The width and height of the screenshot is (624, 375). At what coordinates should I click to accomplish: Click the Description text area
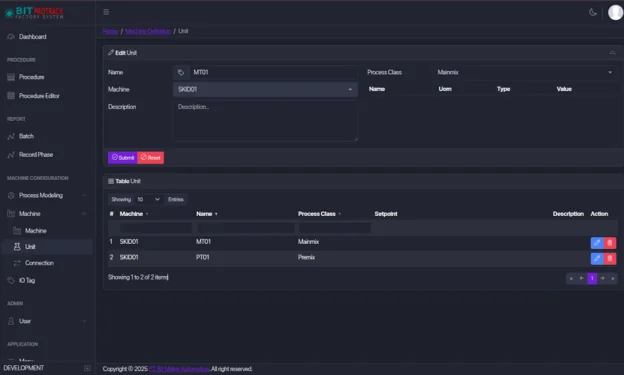point(265,121)
